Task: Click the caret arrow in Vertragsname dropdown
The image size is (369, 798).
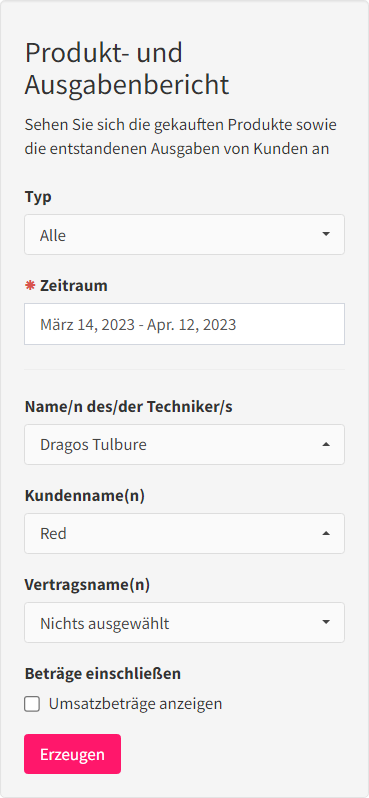Action: point(326,622)
